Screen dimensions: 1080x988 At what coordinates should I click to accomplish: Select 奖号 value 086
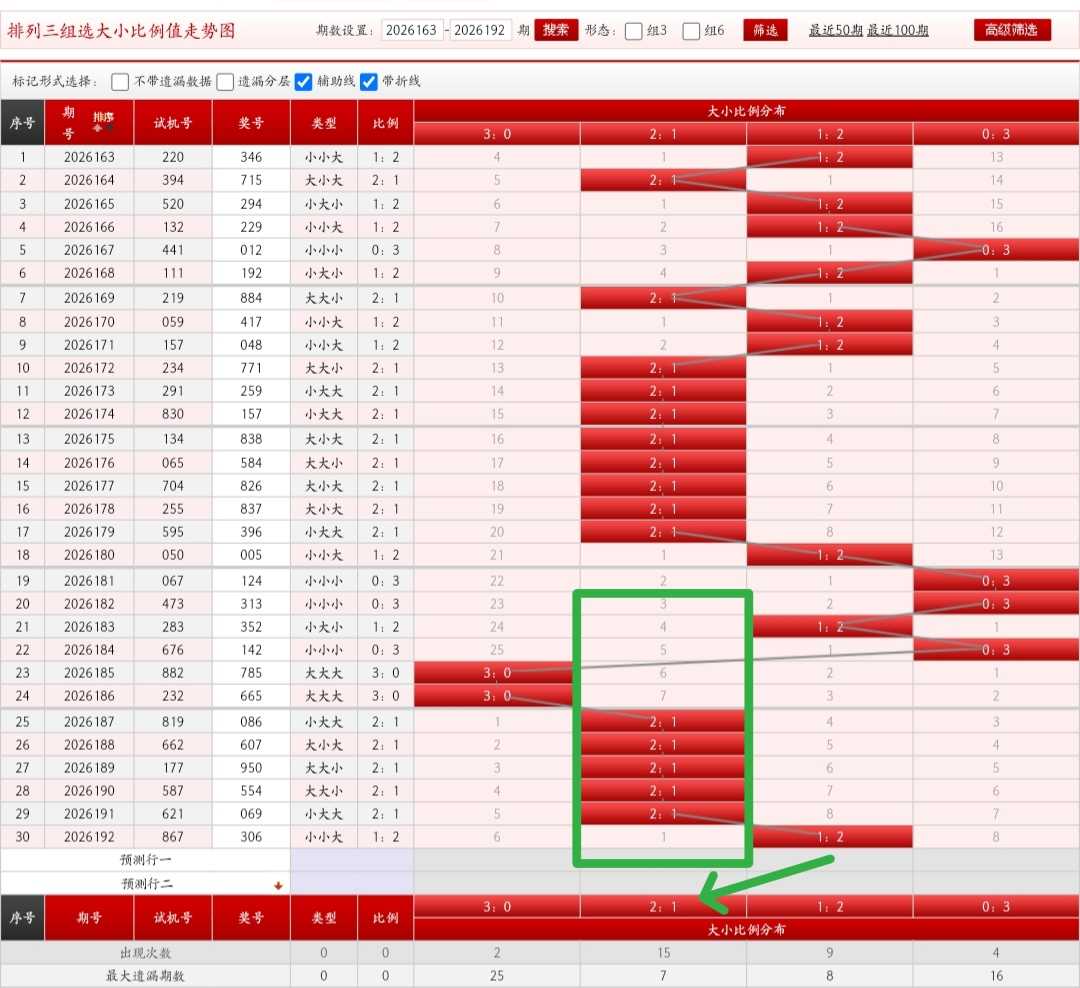click(x=251, y=721)
